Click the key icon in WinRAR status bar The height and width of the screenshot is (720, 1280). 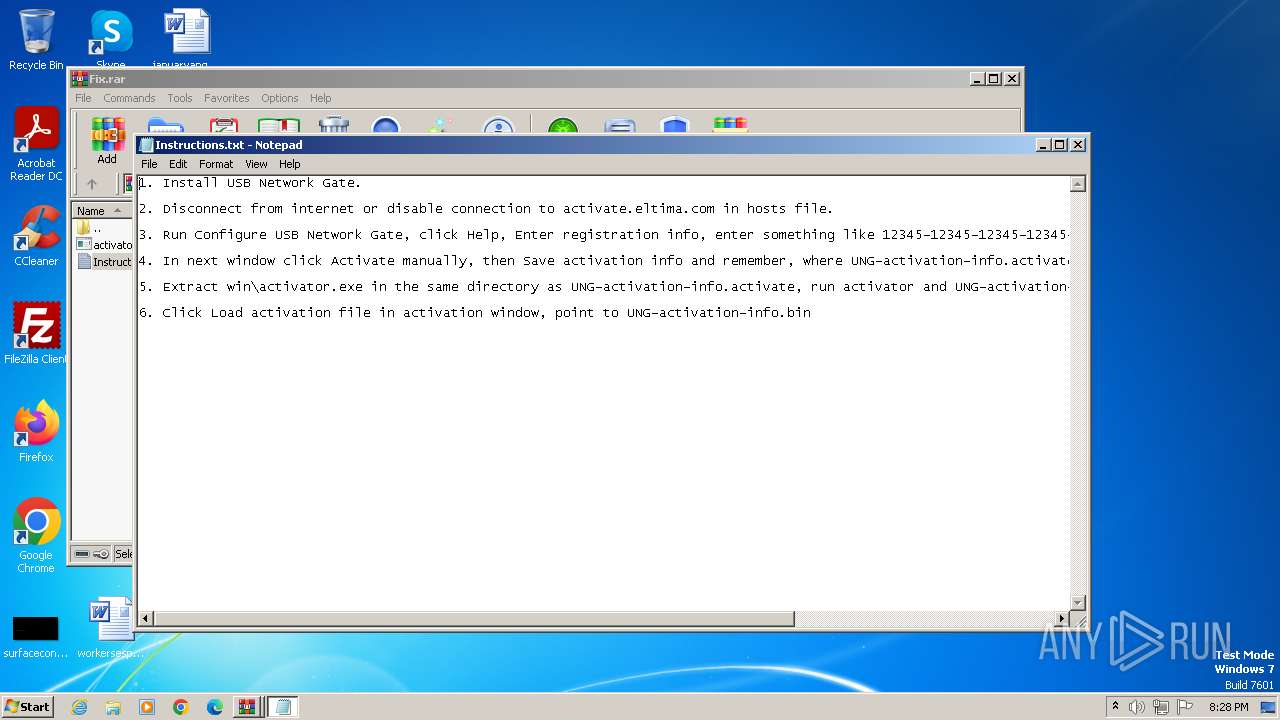point(101,554)
